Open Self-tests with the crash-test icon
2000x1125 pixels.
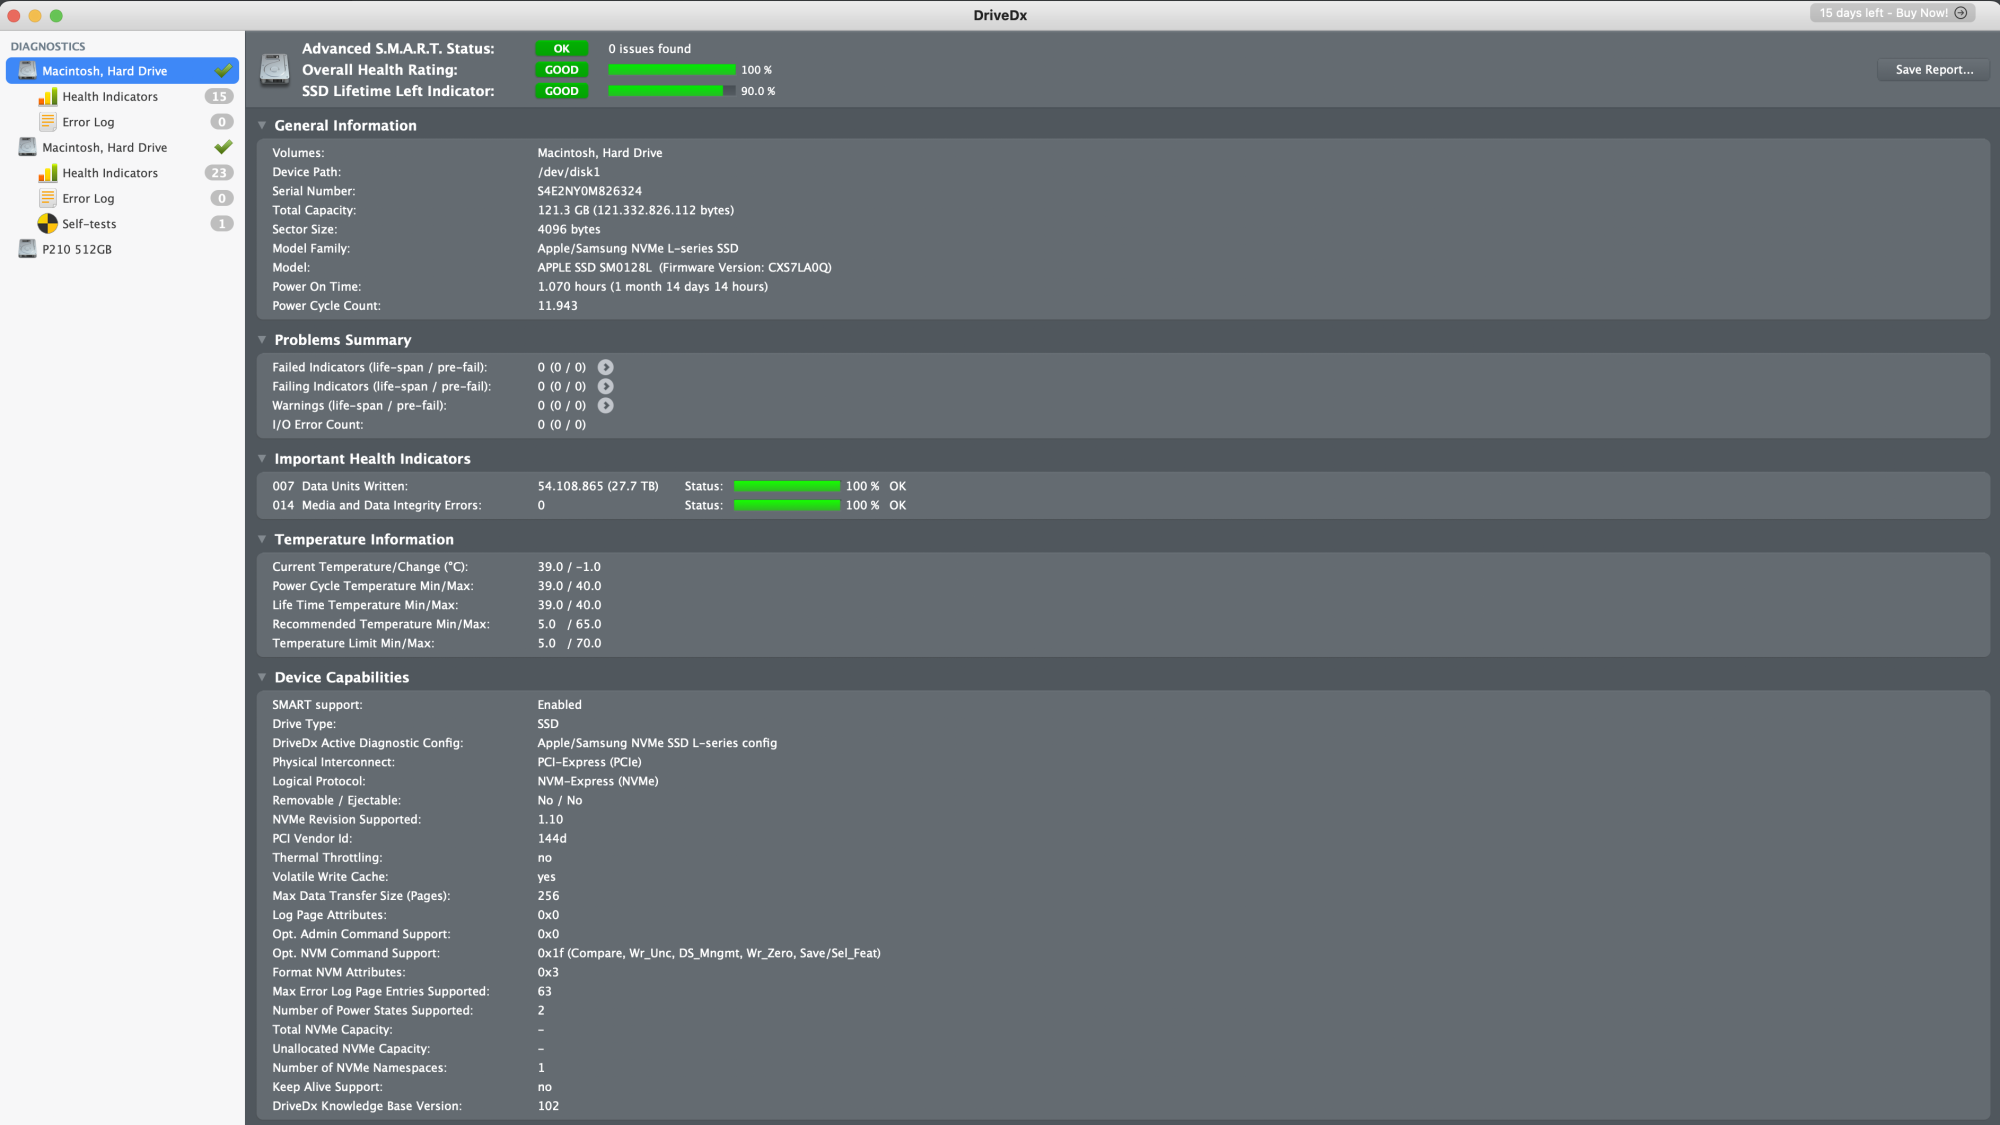pyautogui.click(x=47, y=224)
